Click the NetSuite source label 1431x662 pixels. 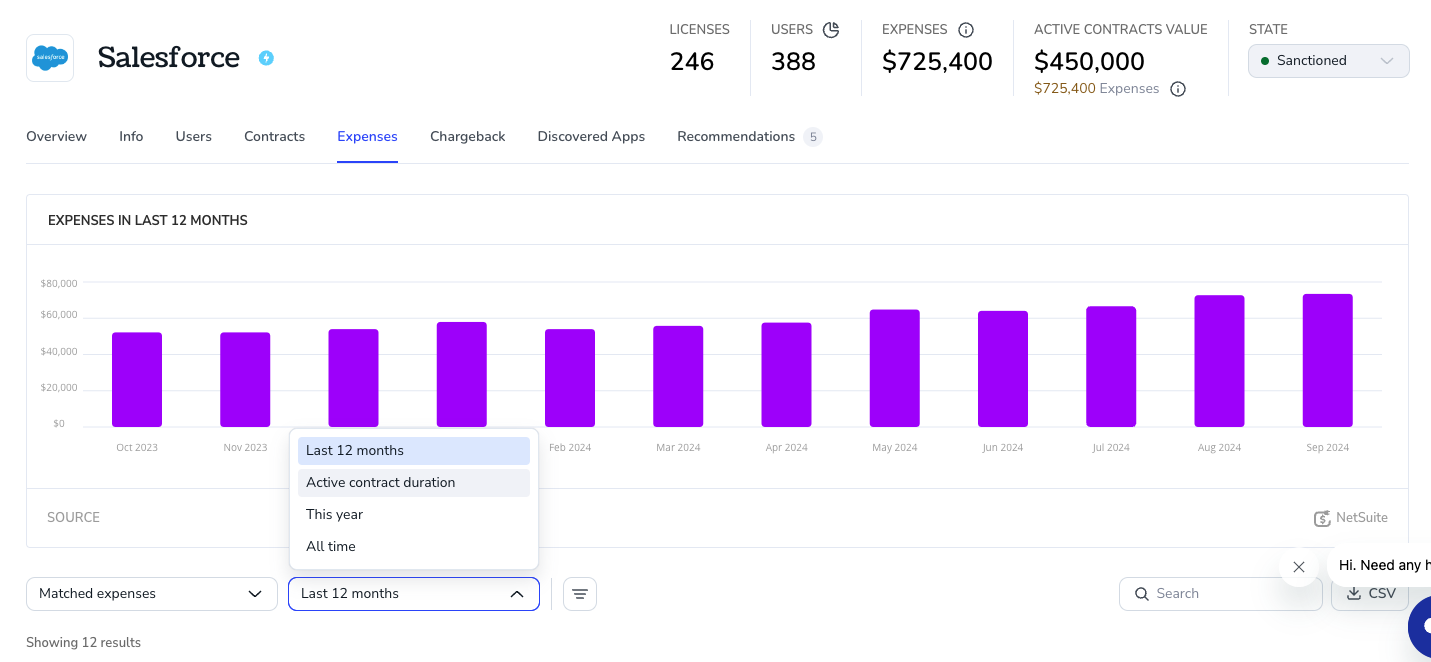tap(1362, 518)
